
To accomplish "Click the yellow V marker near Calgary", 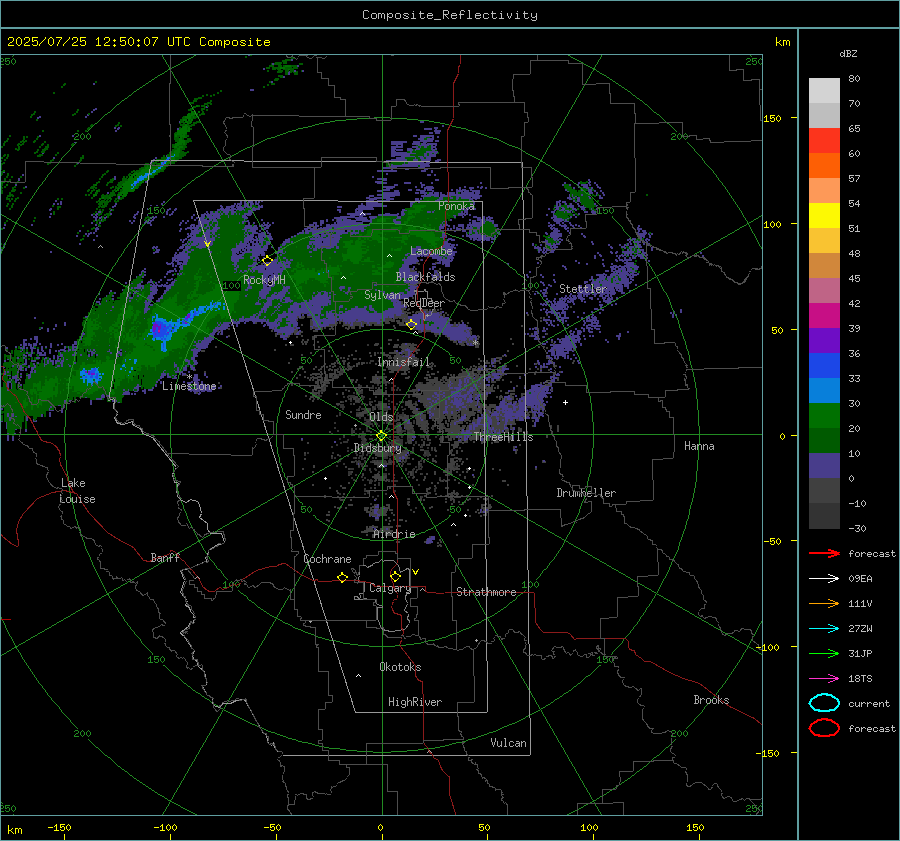I will [x=416, y=572].
